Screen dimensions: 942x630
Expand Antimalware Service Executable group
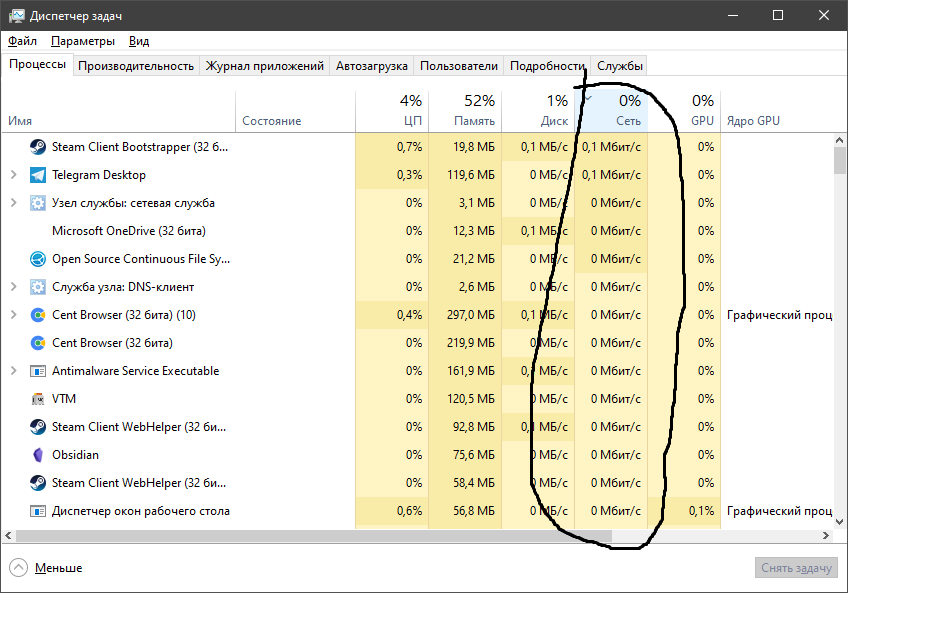point(14,371)
